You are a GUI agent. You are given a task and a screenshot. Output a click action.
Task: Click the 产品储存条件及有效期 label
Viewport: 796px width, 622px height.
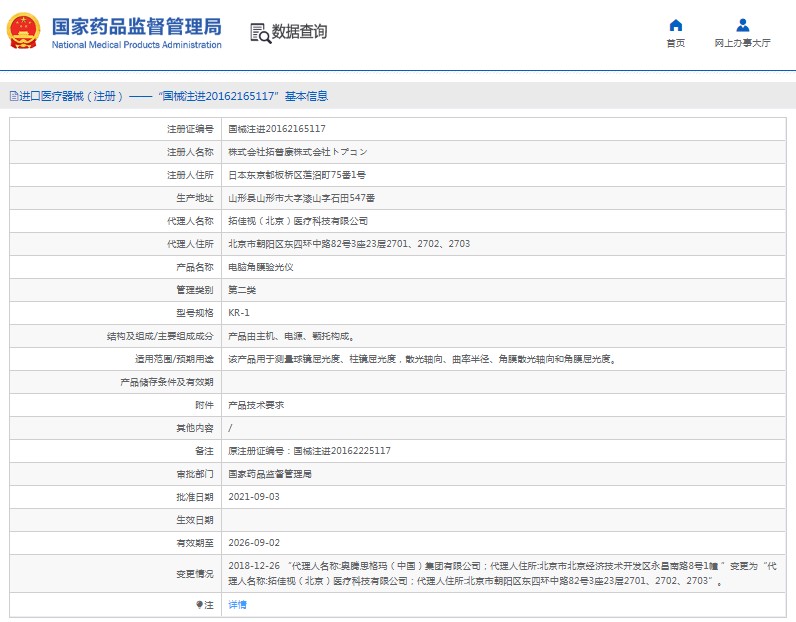click(x=167, y=382)
